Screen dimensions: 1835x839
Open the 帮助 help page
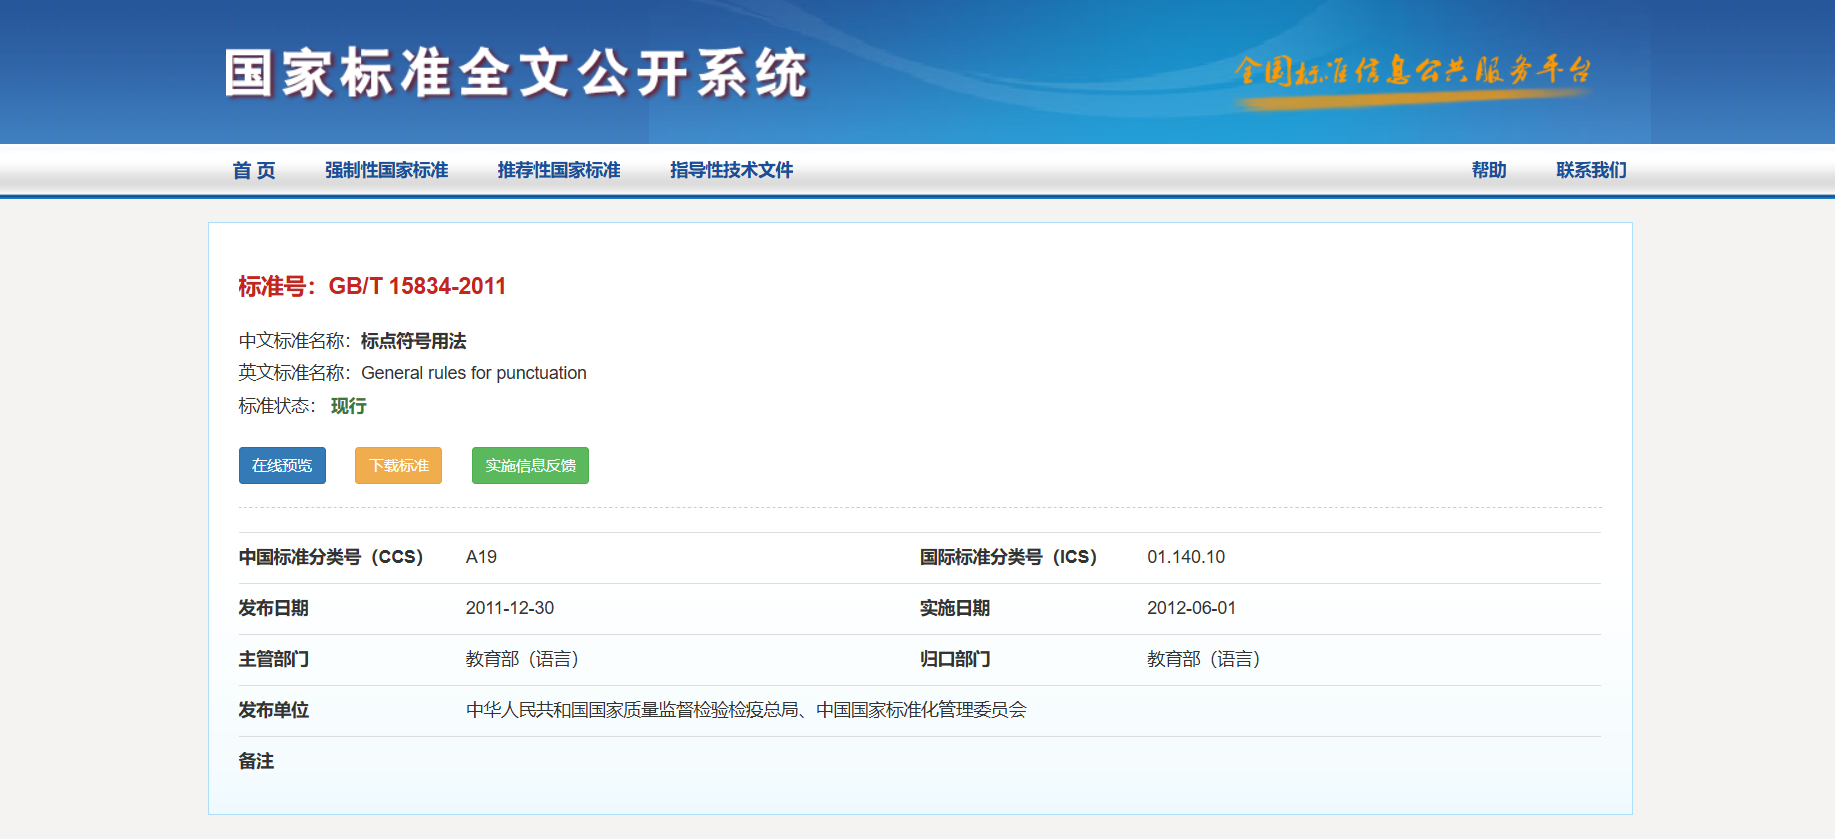[x=1488, y=170]
